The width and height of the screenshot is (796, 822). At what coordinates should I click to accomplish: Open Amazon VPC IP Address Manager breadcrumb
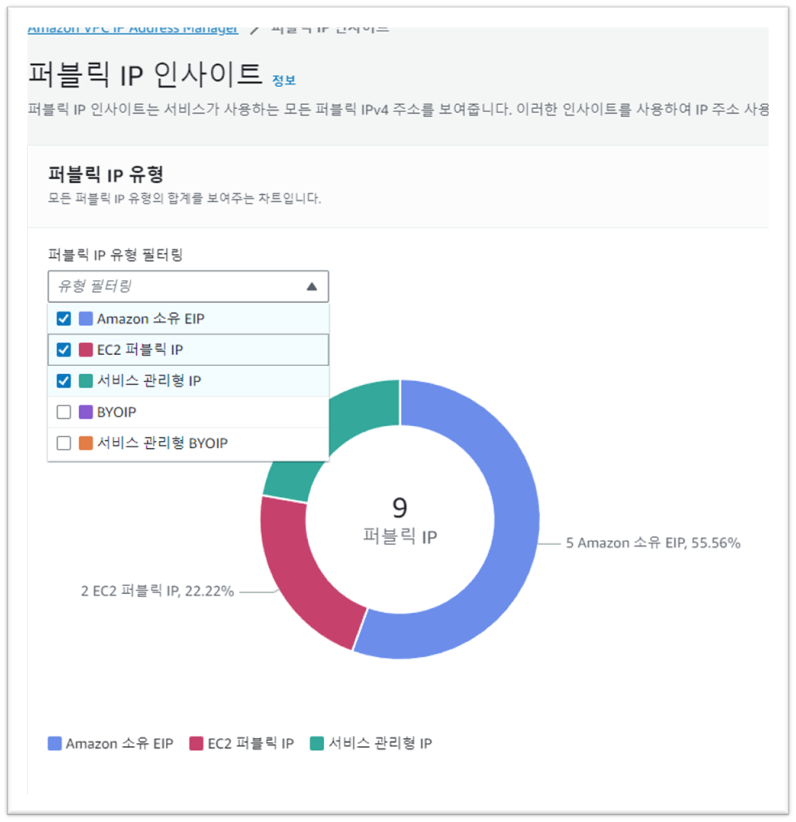click(x=133, y=28)
